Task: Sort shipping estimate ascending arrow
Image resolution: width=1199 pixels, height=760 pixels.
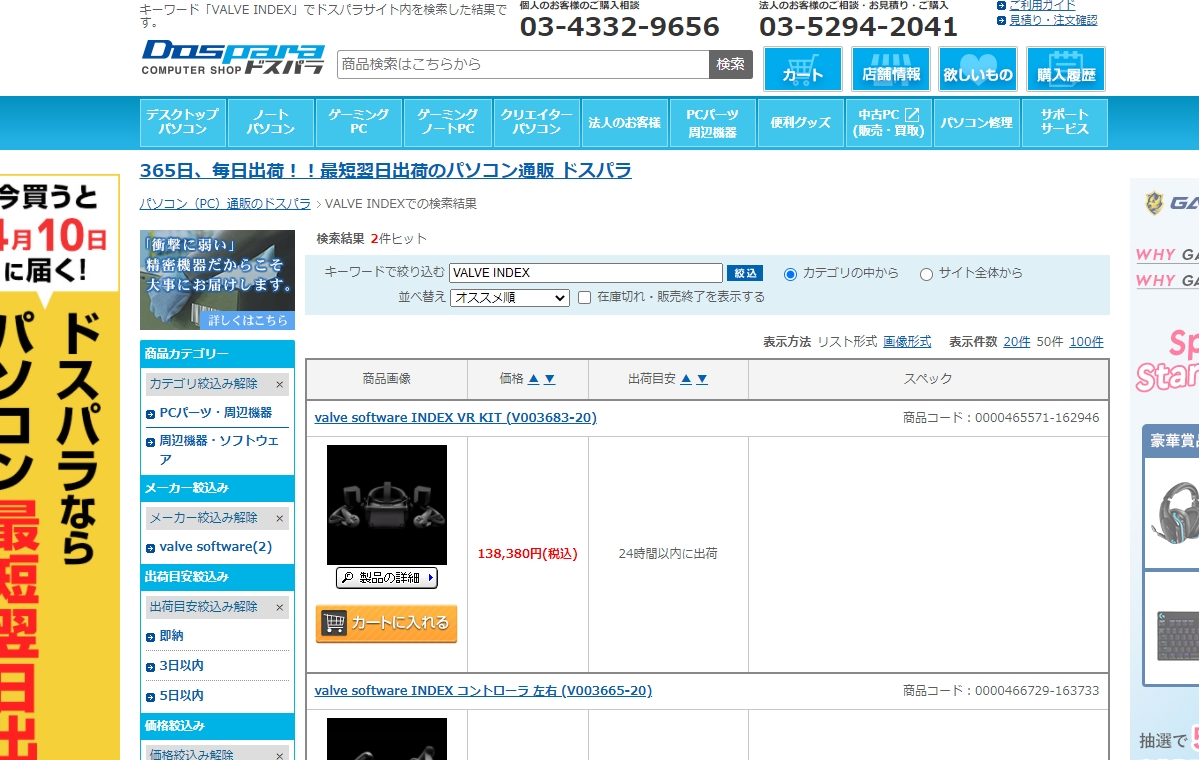Action: [x=686, y=379]
